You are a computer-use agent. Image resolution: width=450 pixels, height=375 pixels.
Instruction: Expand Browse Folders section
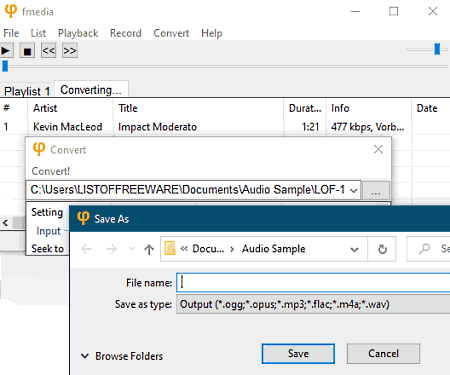point(122,356)
